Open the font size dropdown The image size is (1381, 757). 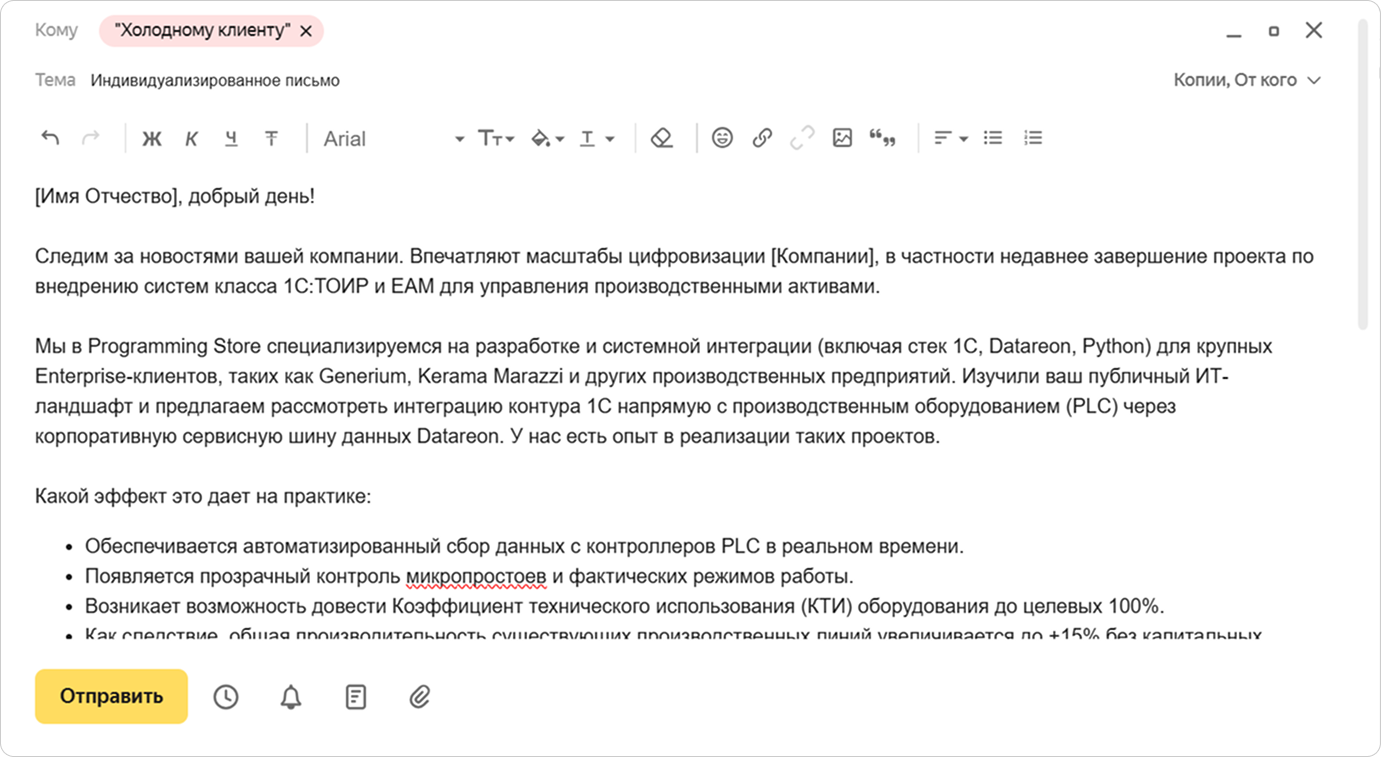pos(496,139)
